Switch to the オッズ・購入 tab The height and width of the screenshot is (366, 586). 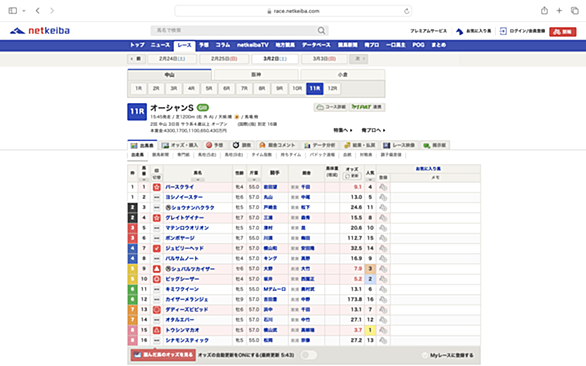pos(180,145)
